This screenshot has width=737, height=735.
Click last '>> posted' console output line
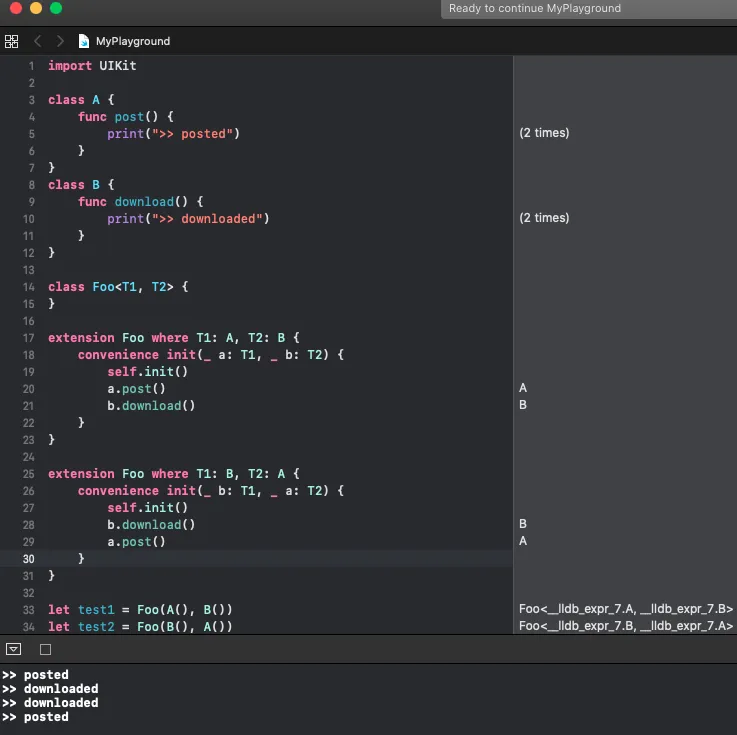click(35, 717)
